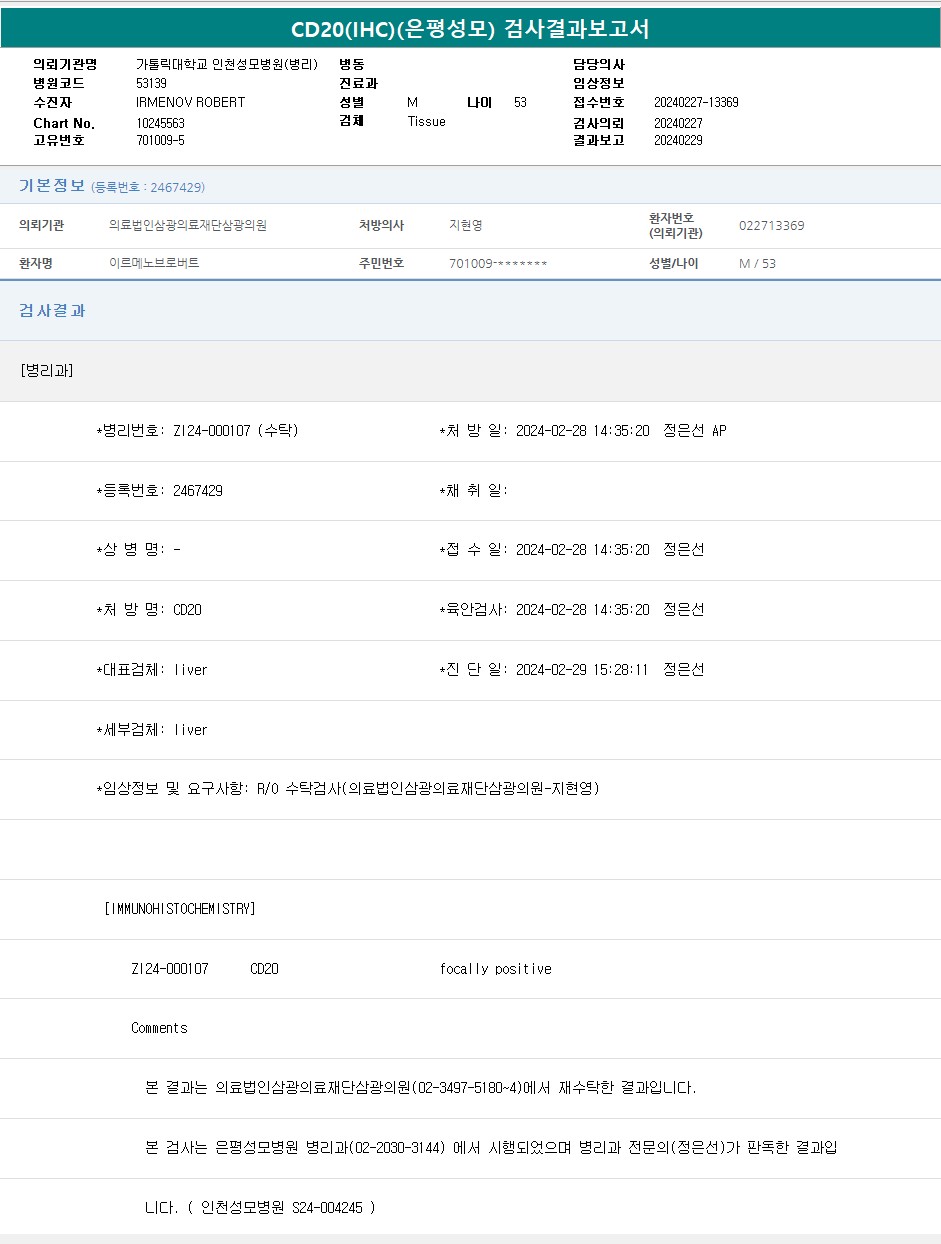Click the Chart No. value 10245563
Image resolution: width=941 pixels, height=1244 pixels.
[160, 123]
